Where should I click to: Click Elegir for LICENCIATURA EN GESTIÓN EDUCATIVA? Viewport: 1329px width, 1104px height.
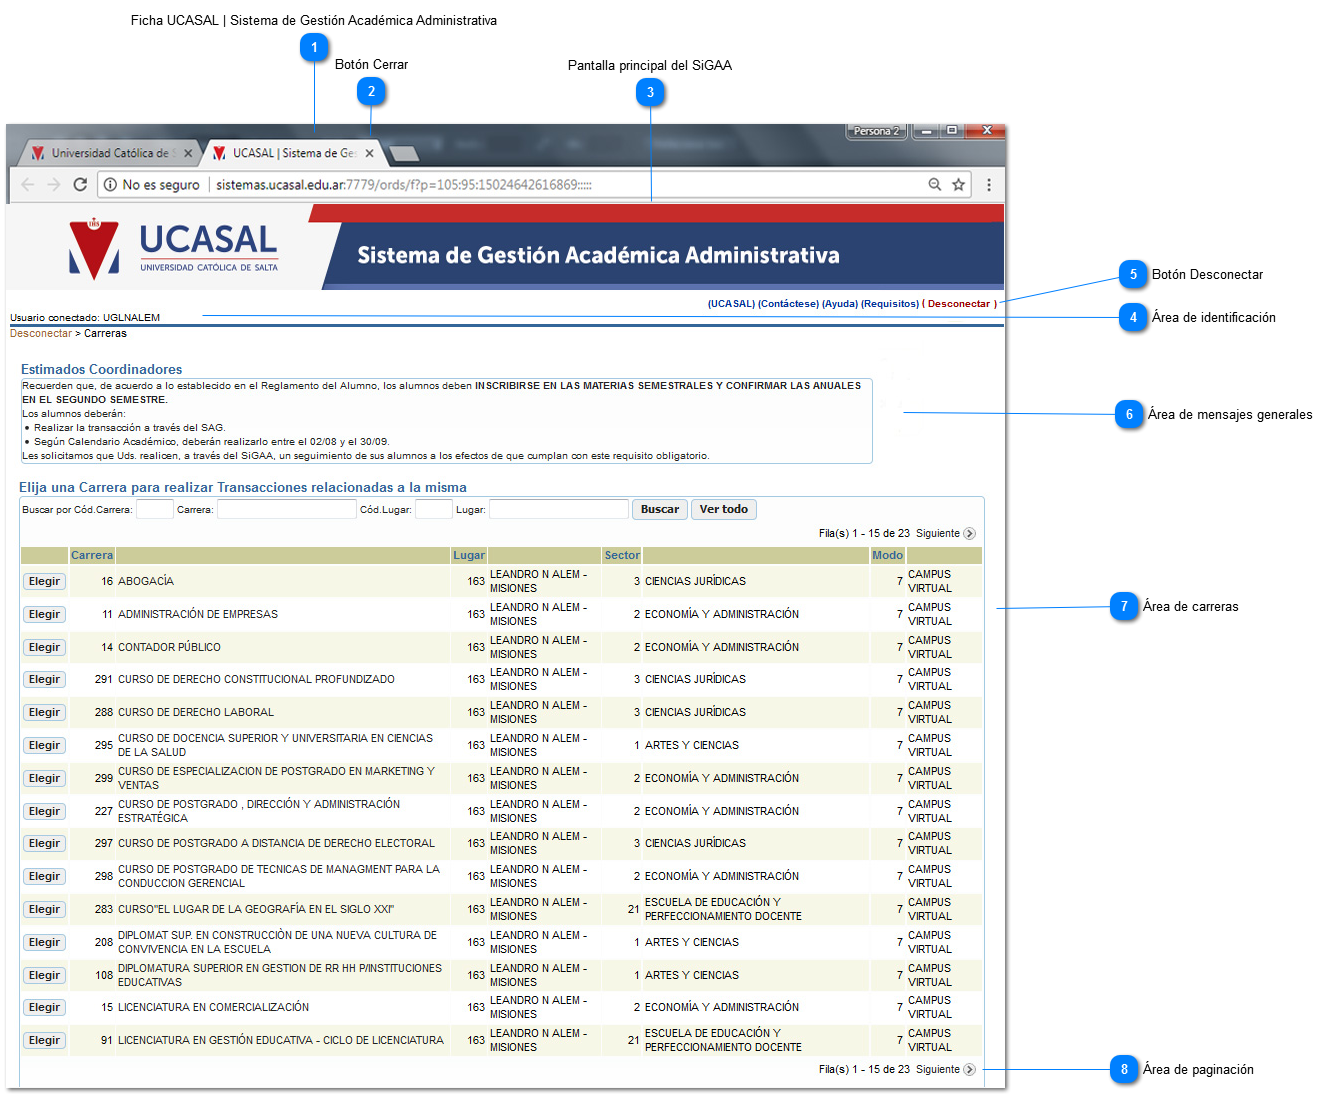click(x=44, y=1040)
